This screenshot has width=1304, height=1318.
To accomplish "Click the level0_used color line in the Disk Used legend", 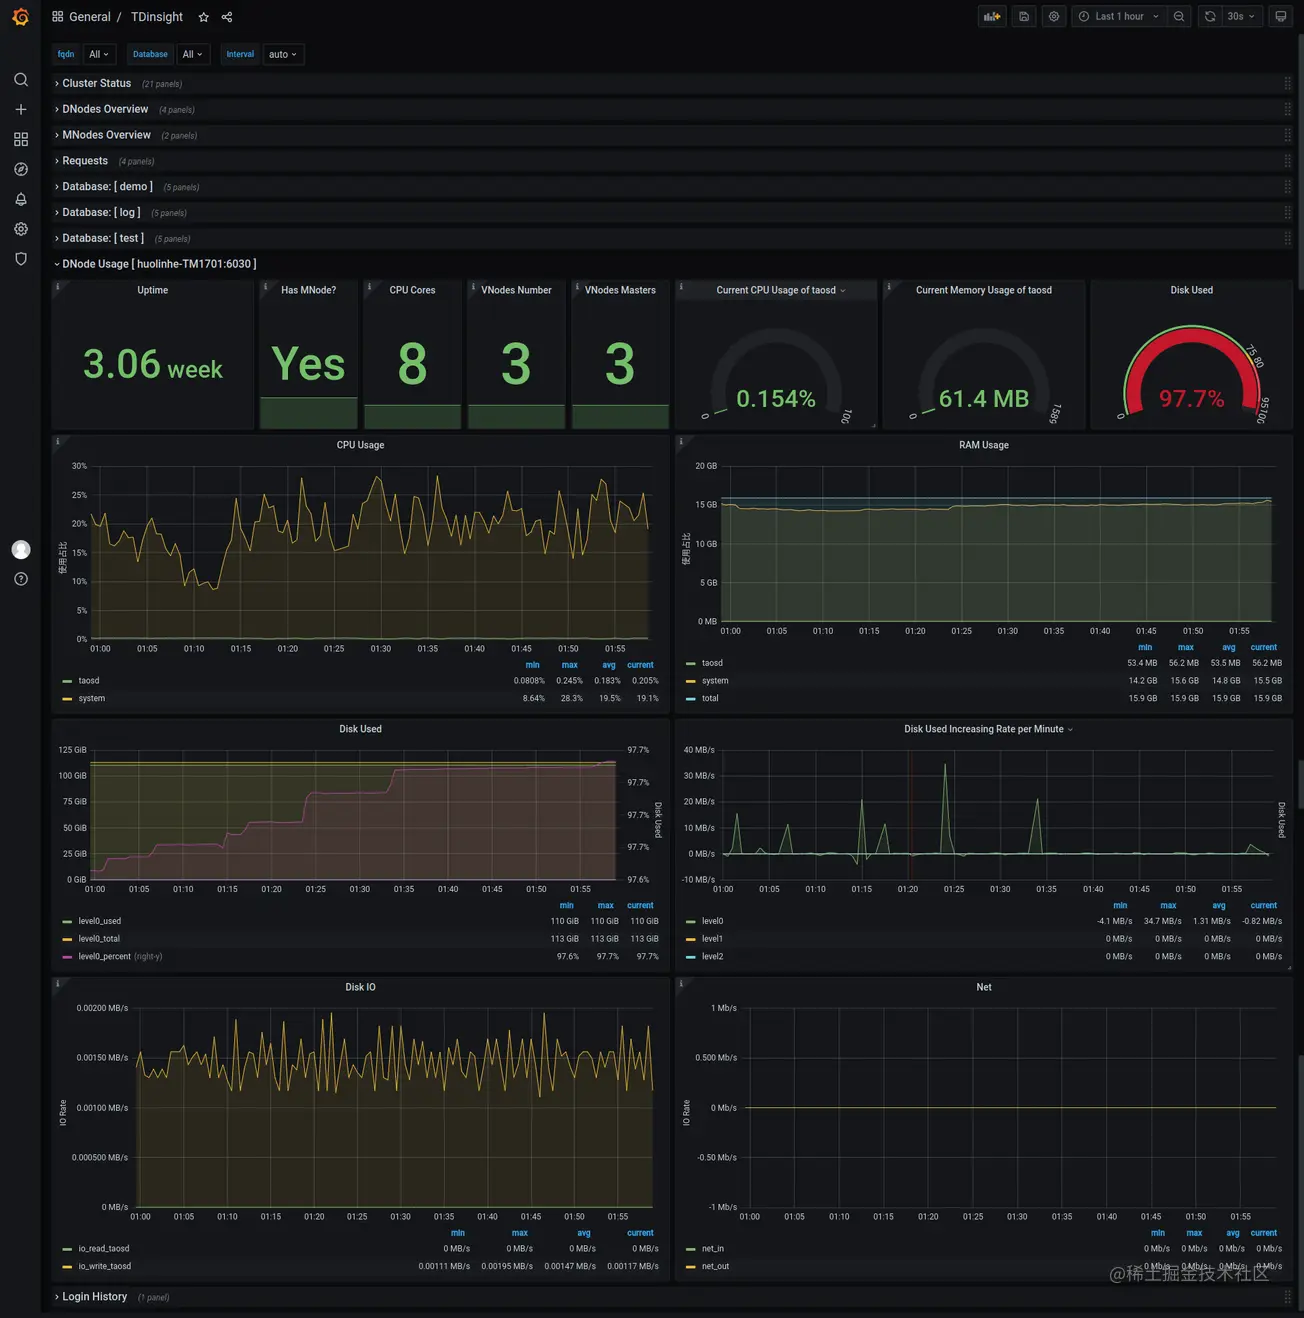I will [67, 922].
